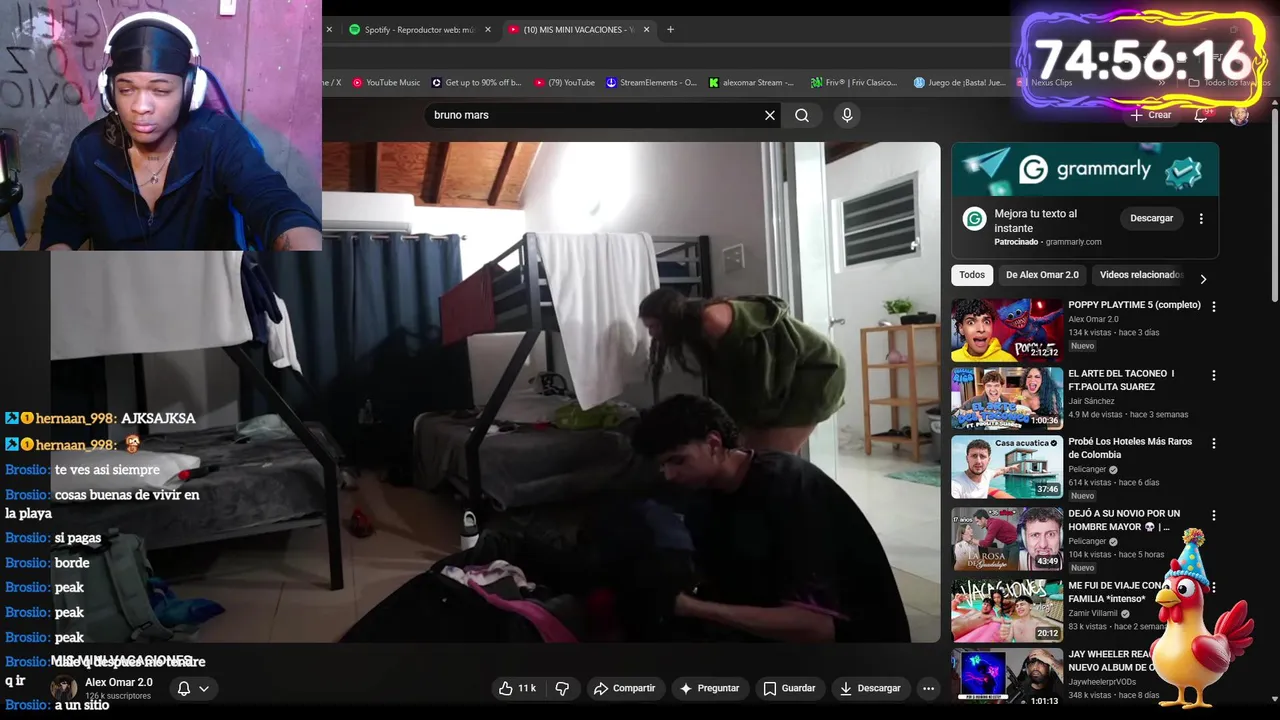Open Alex Omar 2.0 channel avatar
Viewport: 1280px width, 720px height.
click(64, 688)
